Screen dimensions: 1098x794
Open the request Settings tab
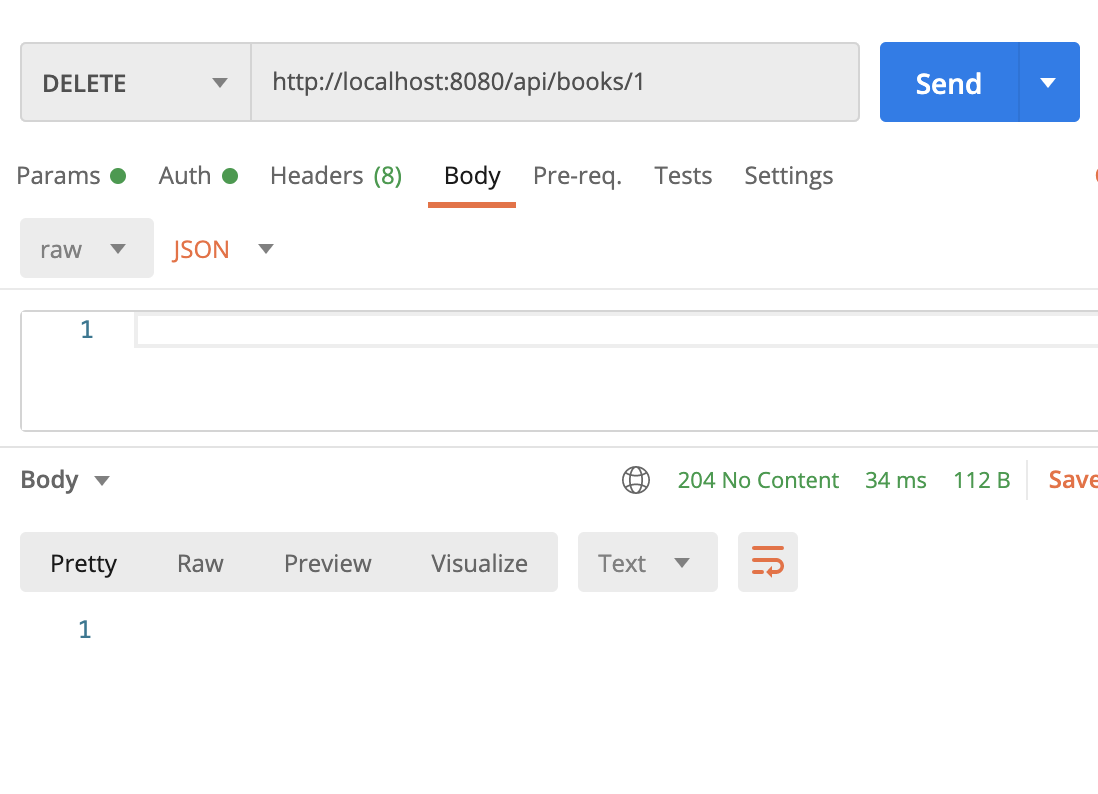pos(788,176)
